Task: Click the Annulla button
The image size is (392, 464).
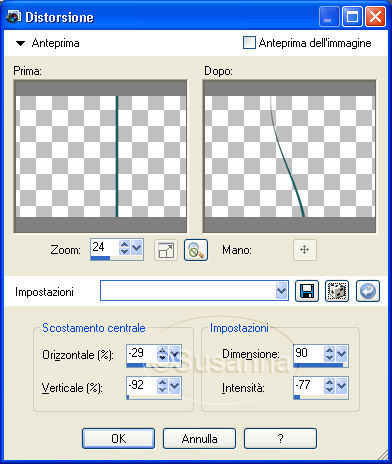Action: click(x=199, y=439)
